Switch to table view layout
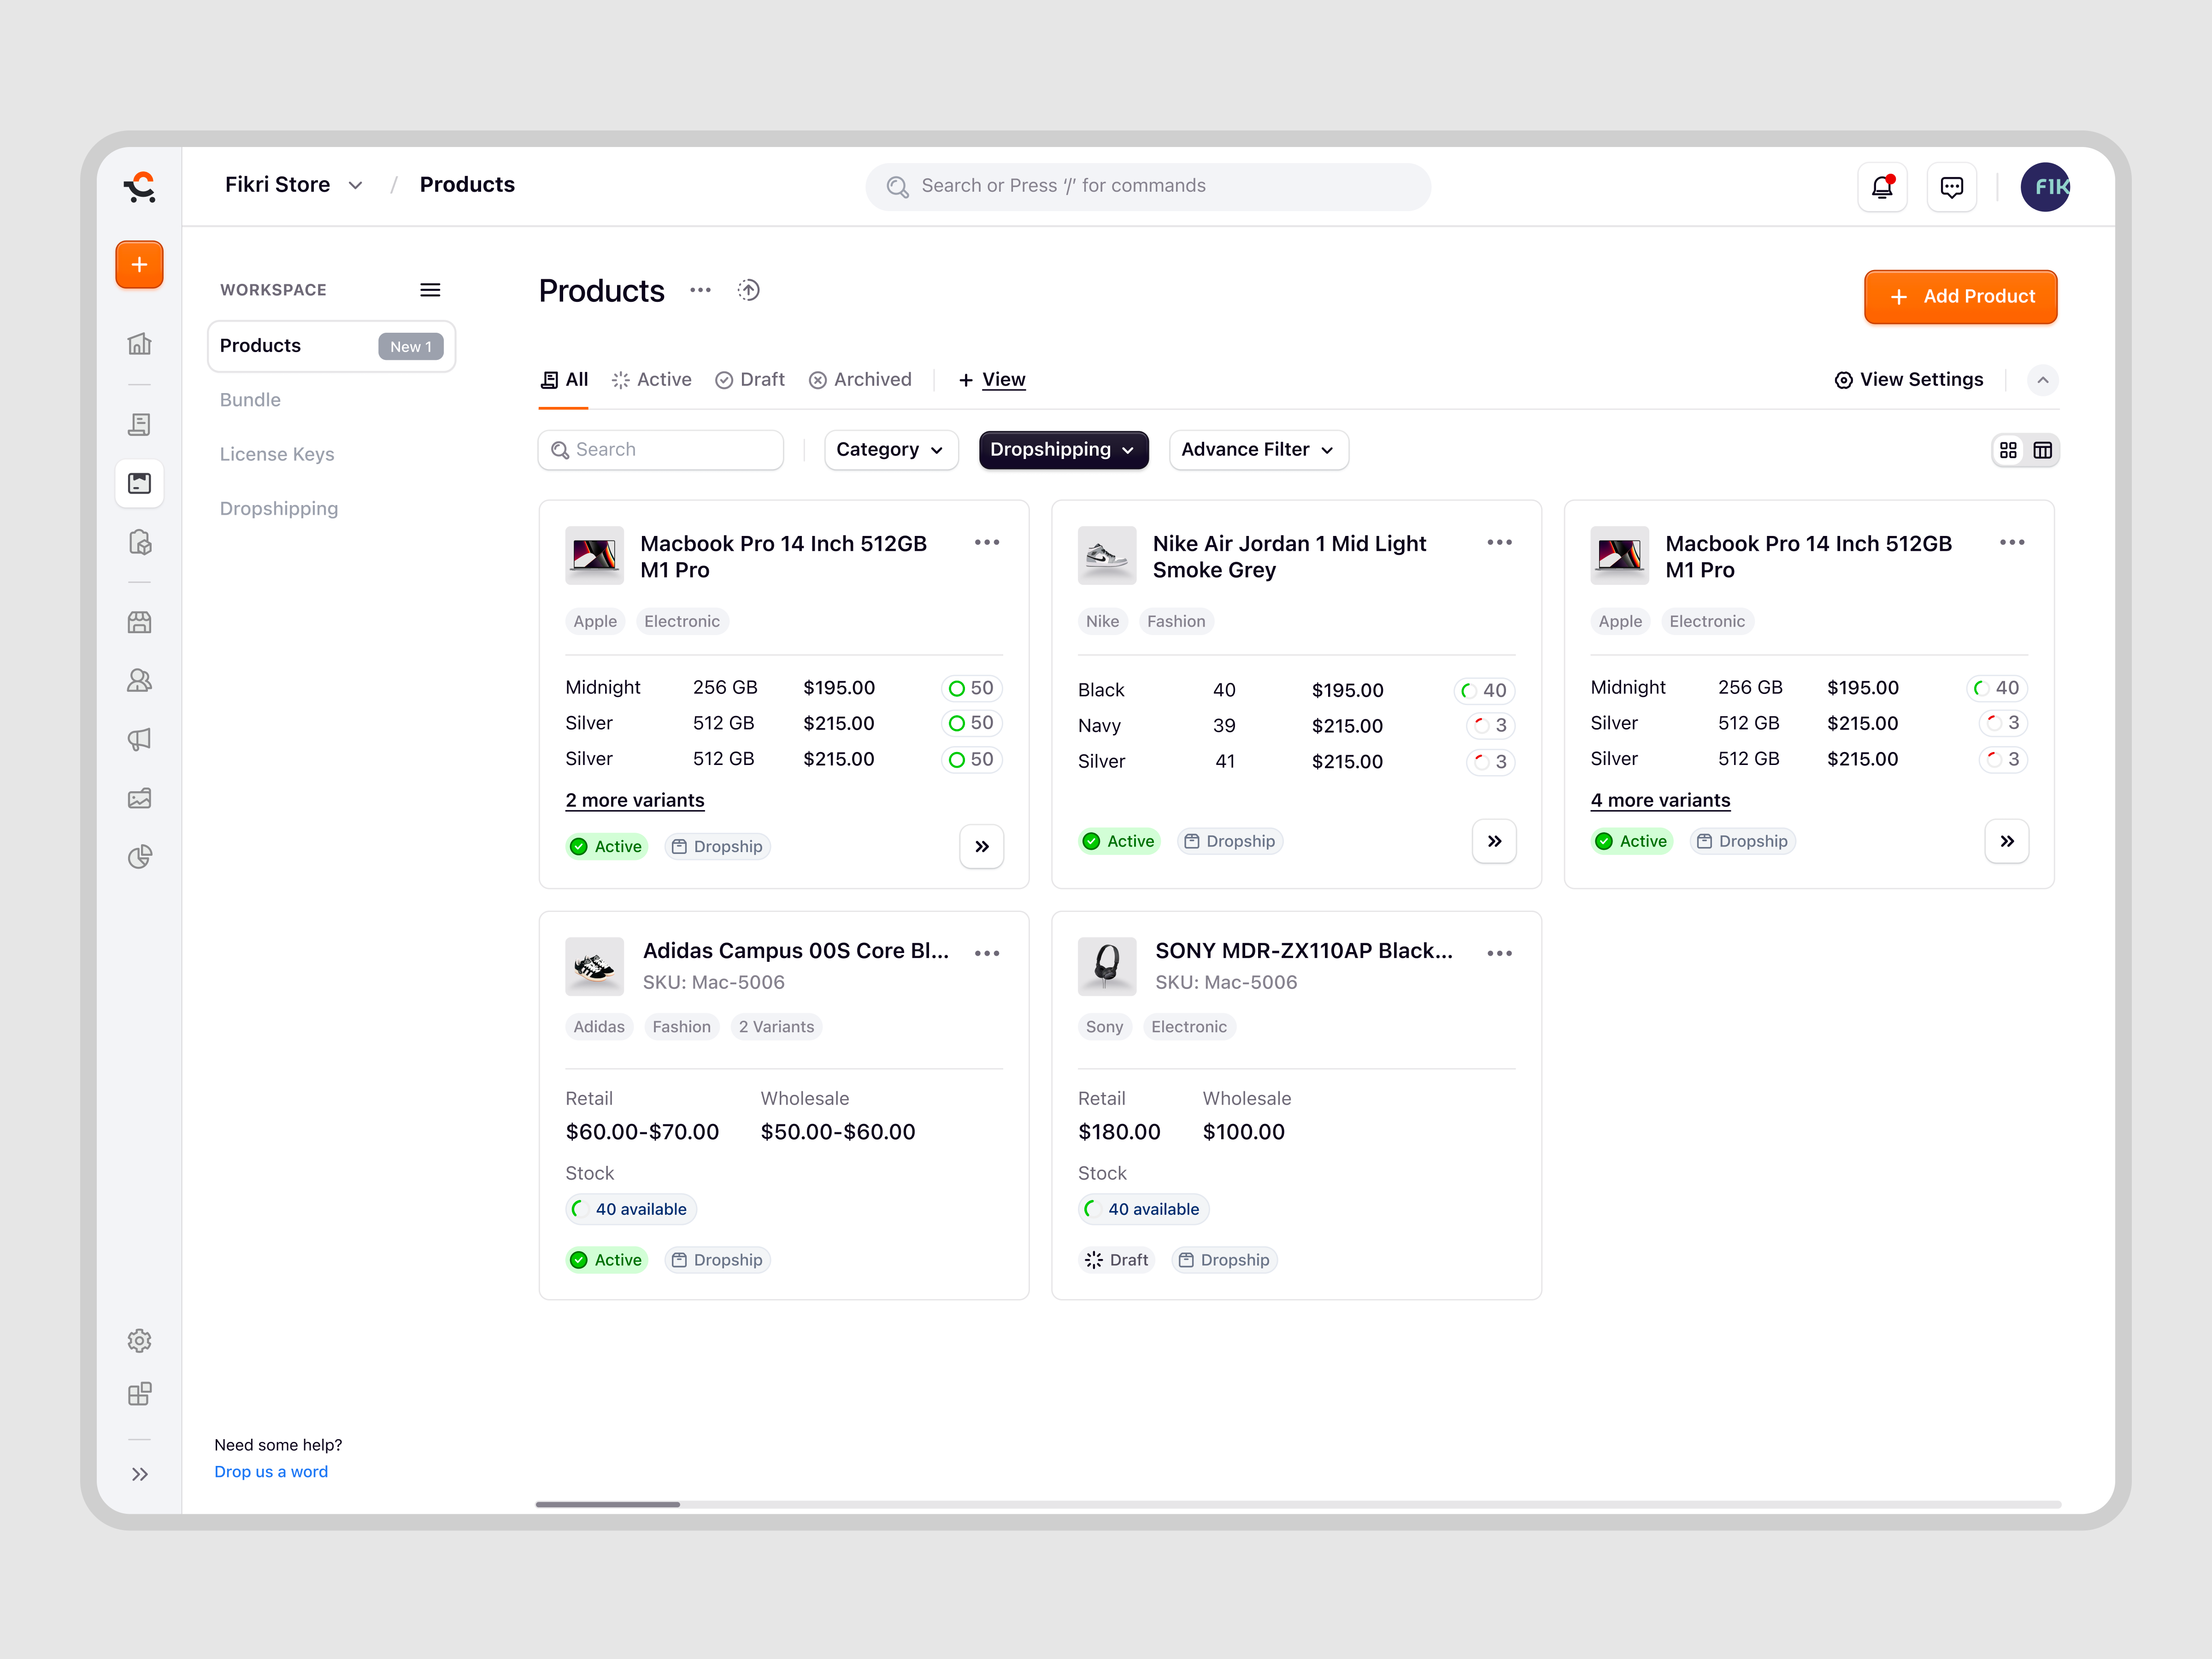The image size is (2212, 1659). pyautogui.click(x=2042, y=450)
